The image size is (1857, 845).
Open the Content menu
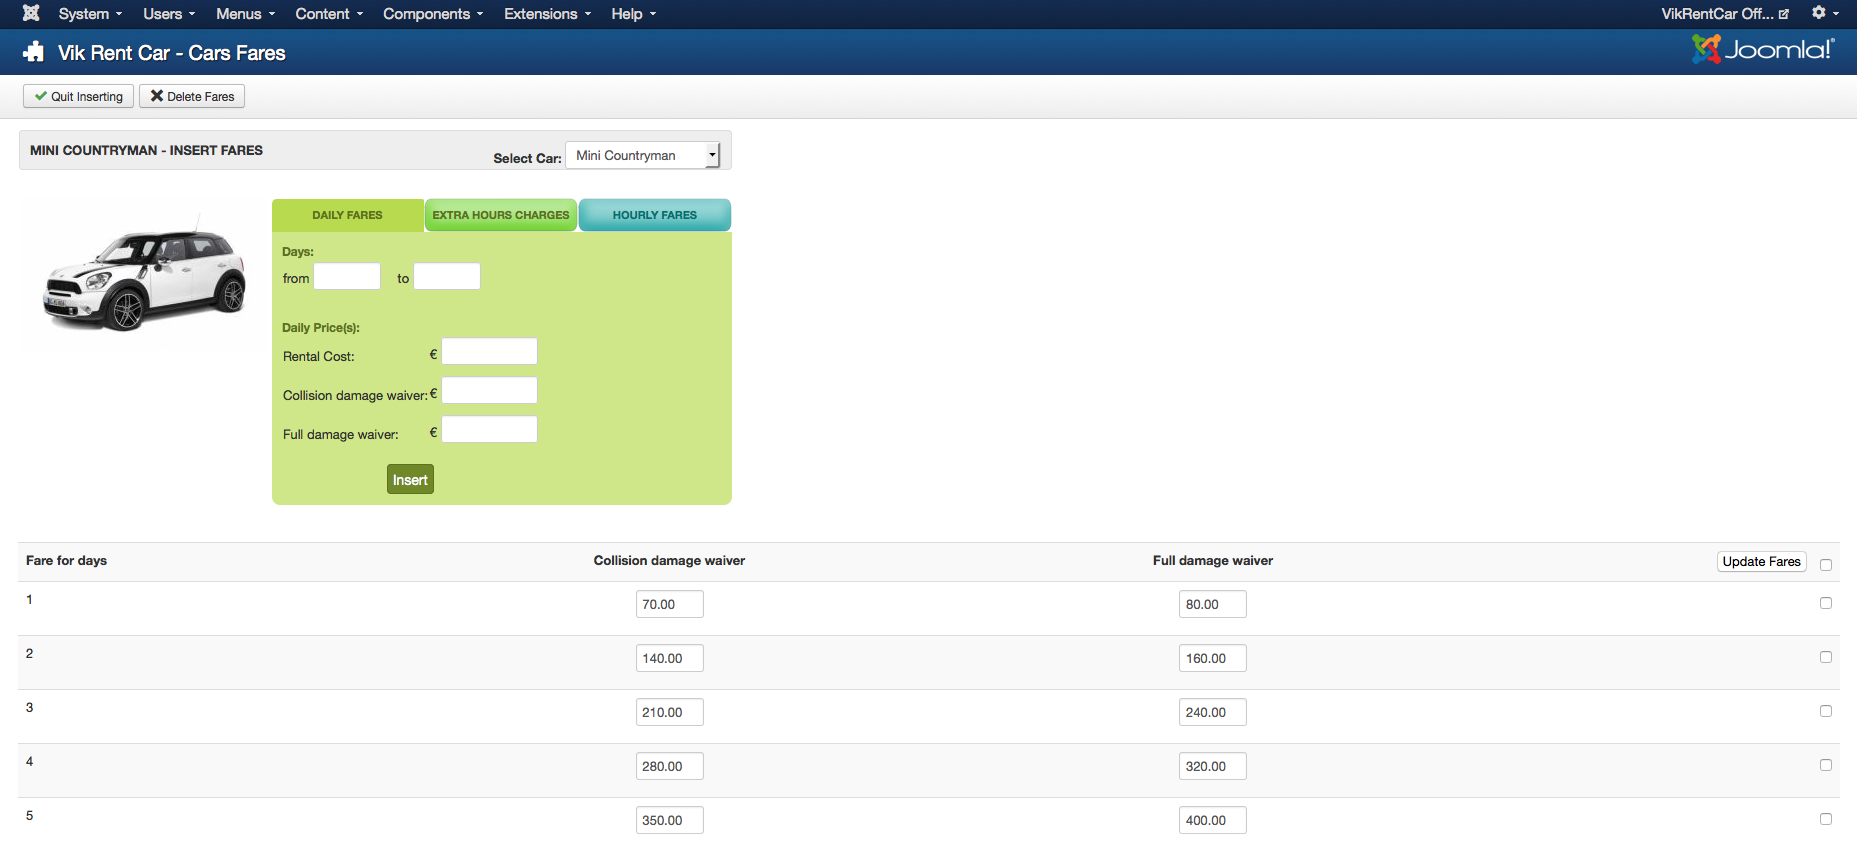click(329, 14)
